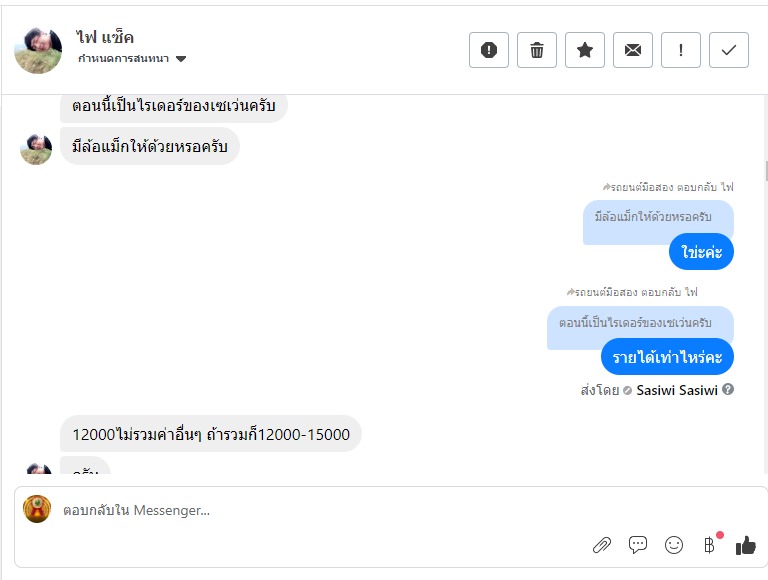Expand the กำหนดการสนทนา dropdown arrow
Image resolution: width=768 pixels, height=580 pixels.
[x=181, y=59]
